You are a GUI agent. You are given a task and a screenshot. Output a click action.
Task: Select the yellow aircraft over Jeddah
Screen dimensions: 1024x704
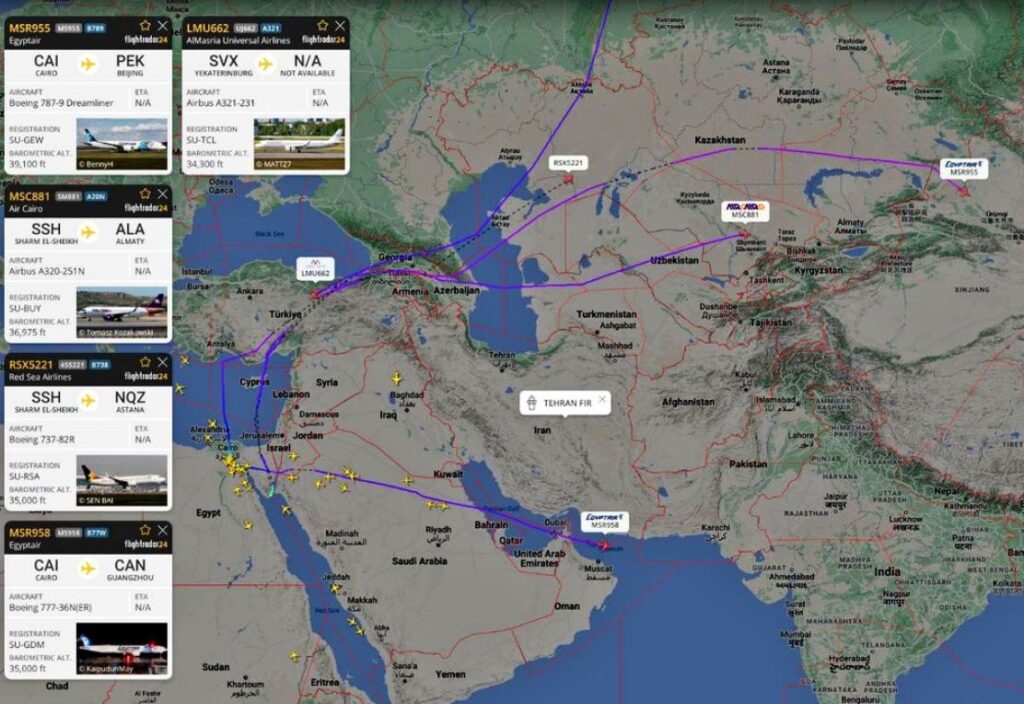(336, 588)
